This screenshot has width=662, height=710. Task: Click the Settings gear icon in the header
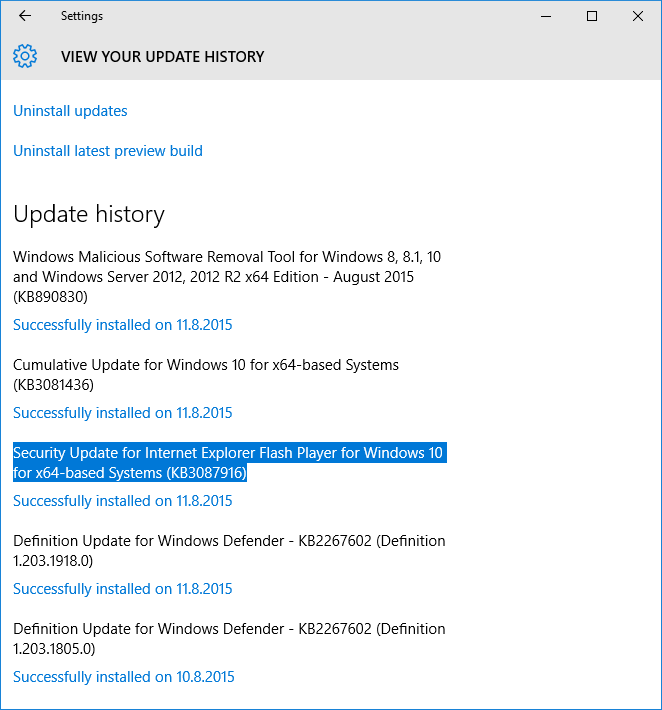(x=25, y=56)
